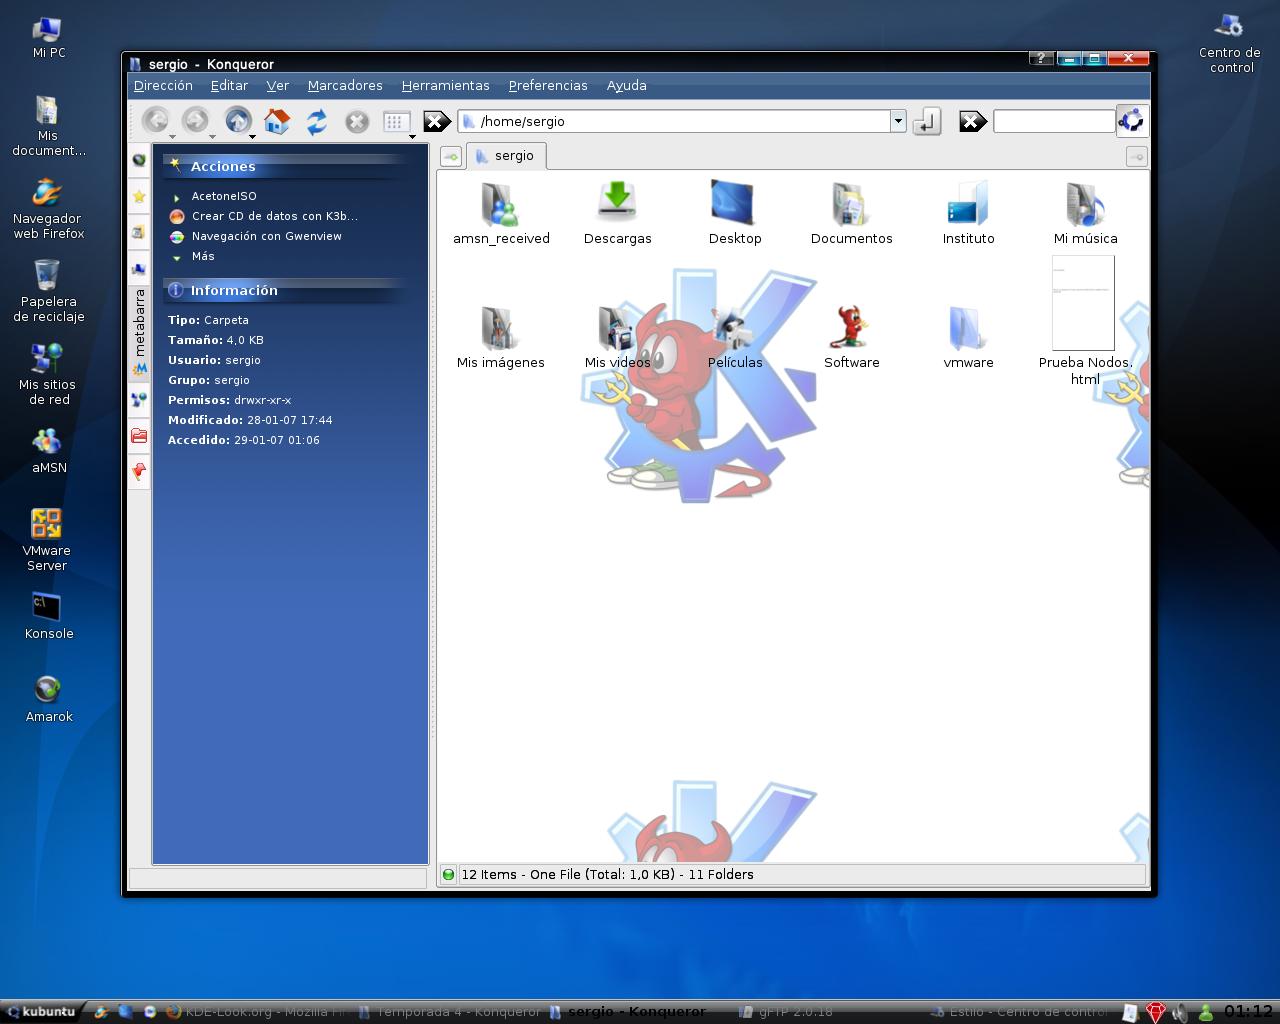The height and width of the screenshot is (1024, 1280).
Task: Open the Editar menu
Action: pyautogui.click(x=229, y=86)
